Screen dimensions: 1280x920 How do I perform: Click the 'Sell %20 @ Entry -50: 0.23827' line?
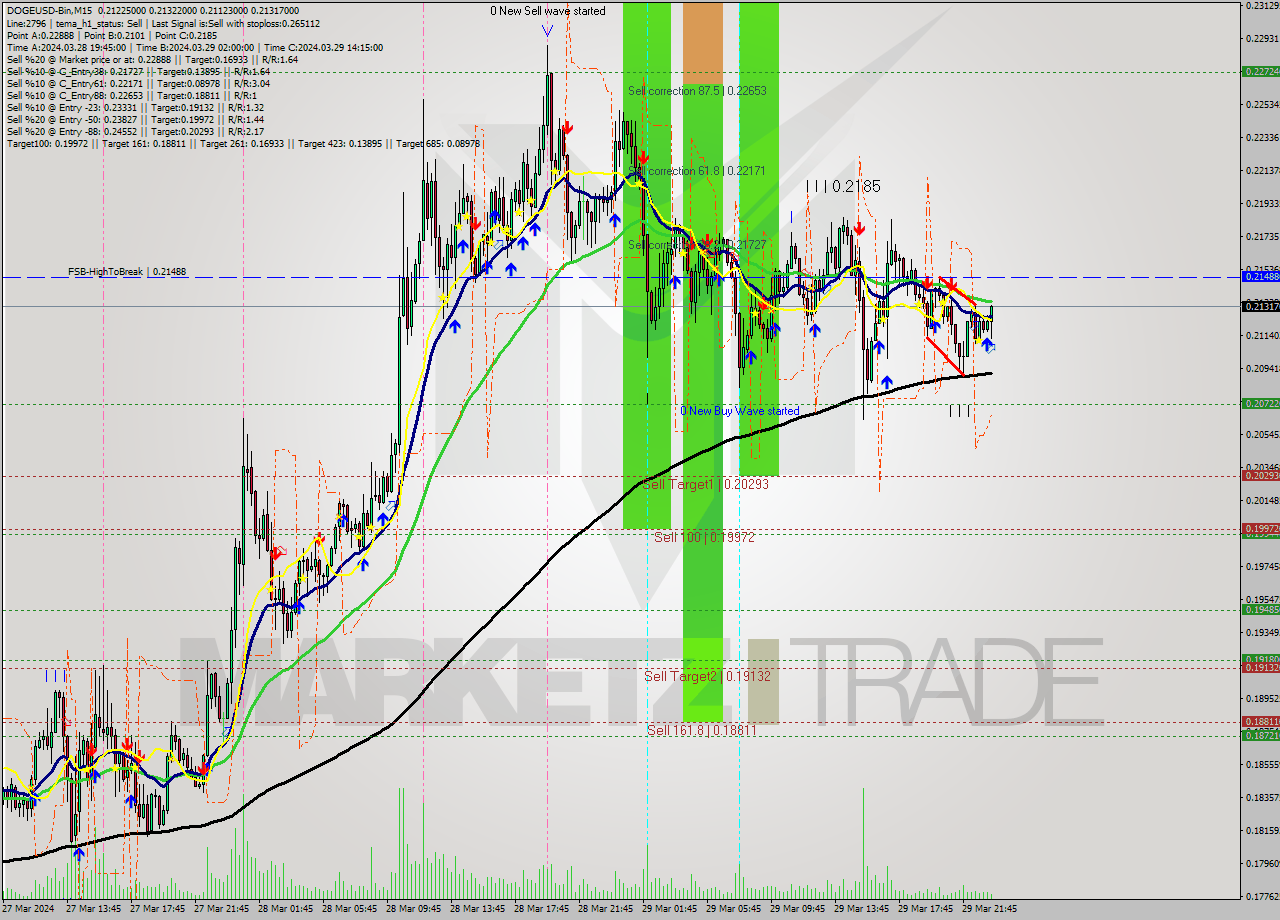coord(135,119)
